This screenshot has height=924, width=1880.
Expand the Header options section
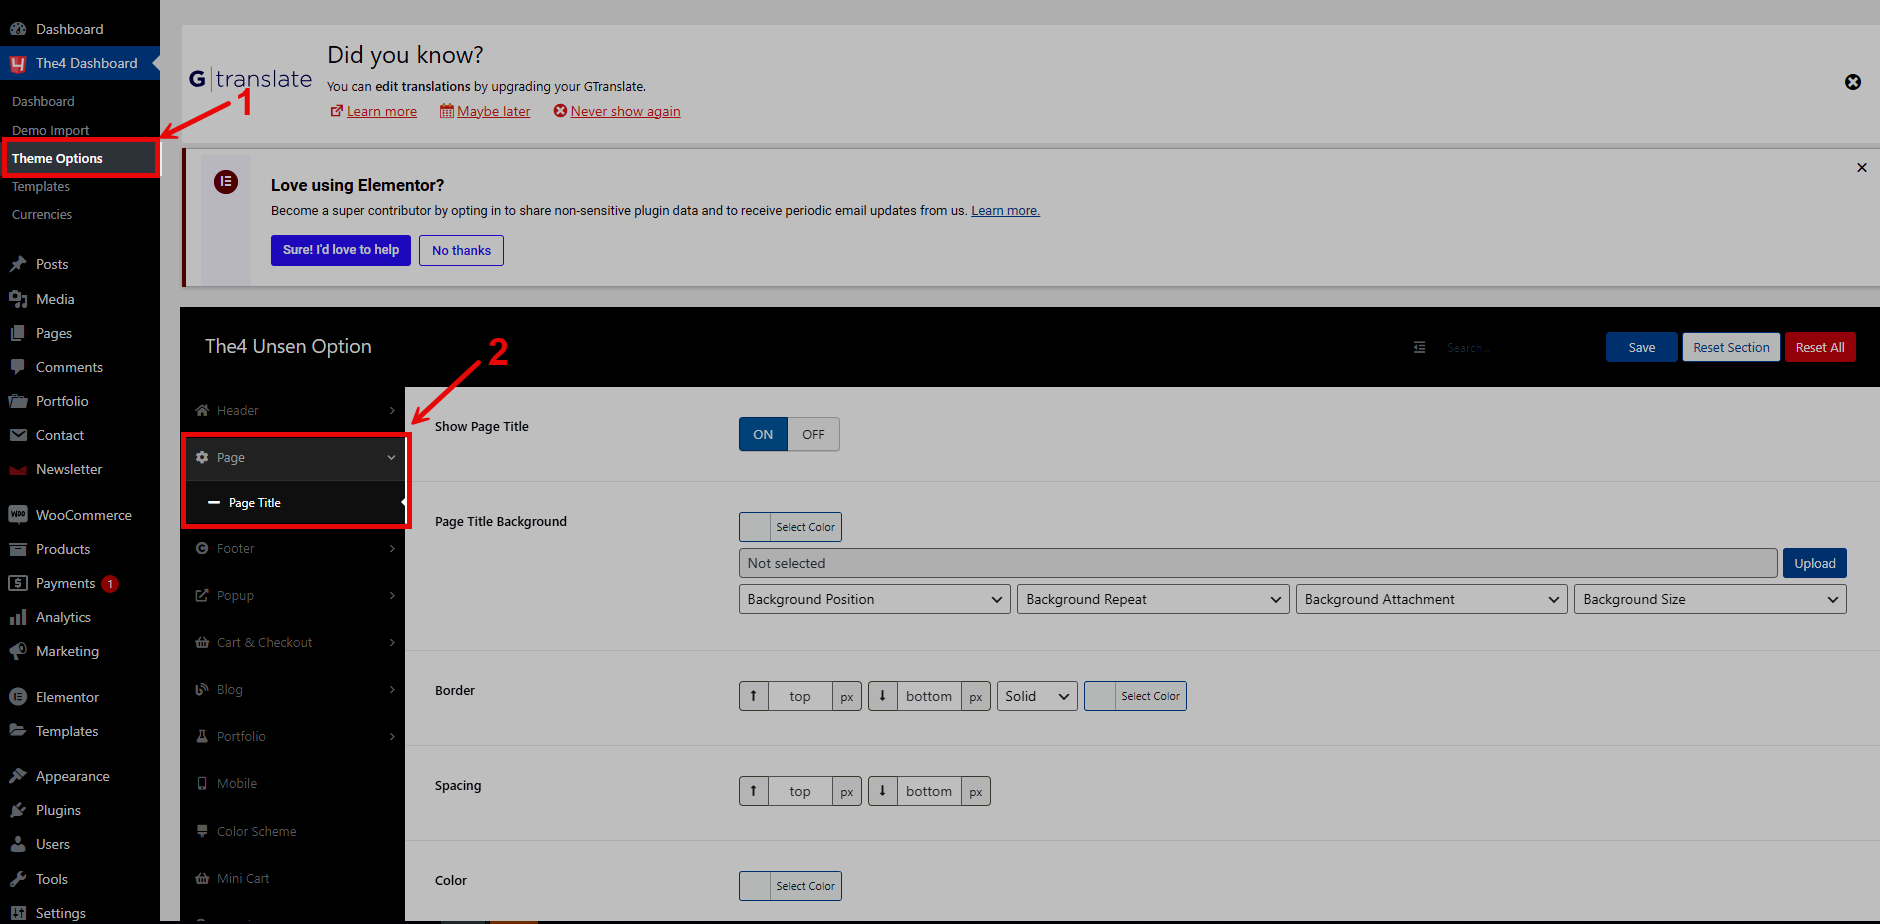(293, 410)
